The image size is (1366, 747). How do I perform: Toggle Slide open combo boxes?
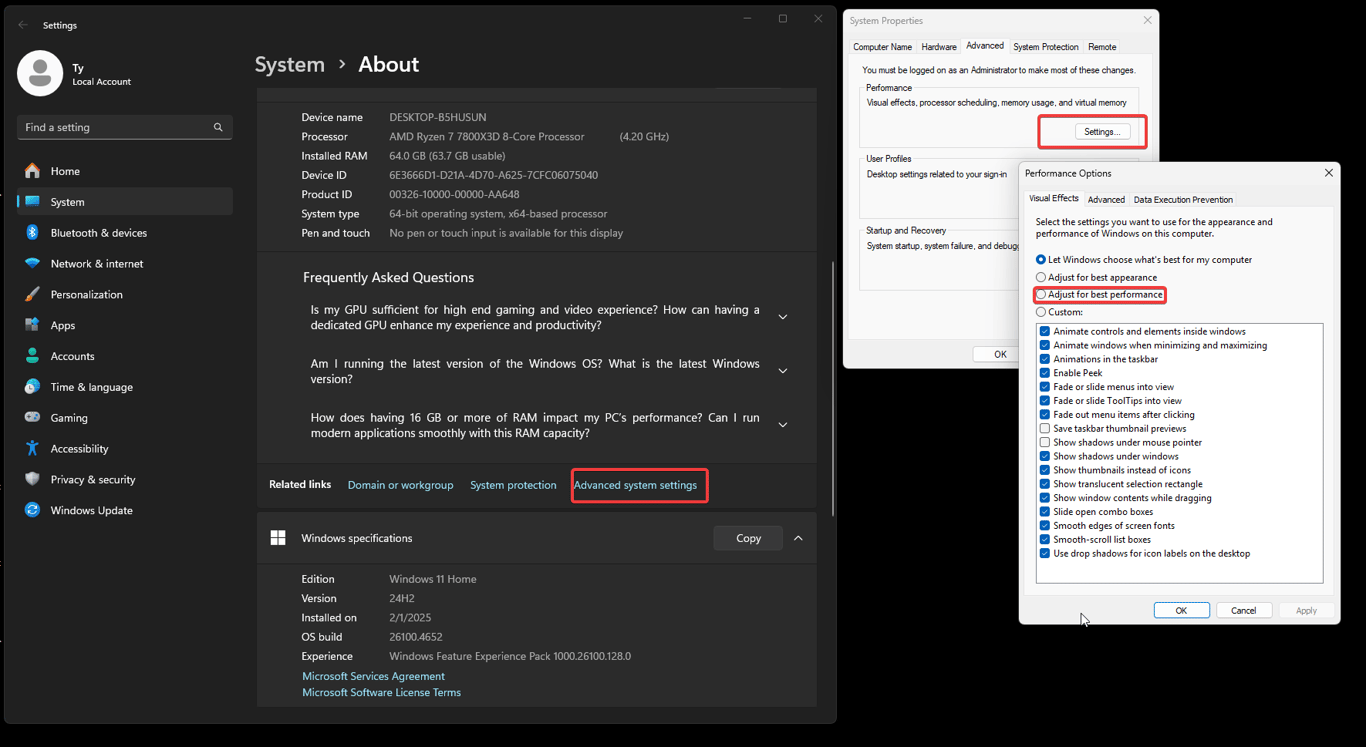(1045, 512)
